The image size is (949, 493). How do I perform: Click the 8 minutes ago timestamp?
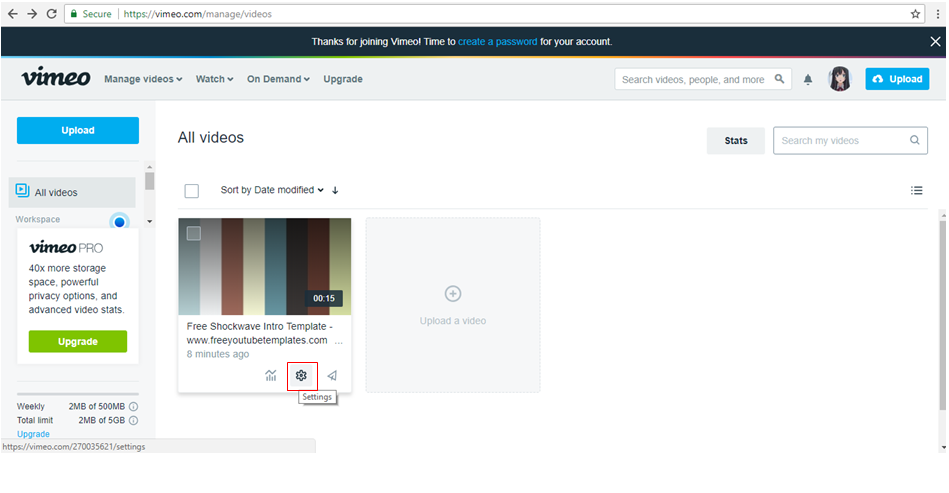[x=218, y=354]
